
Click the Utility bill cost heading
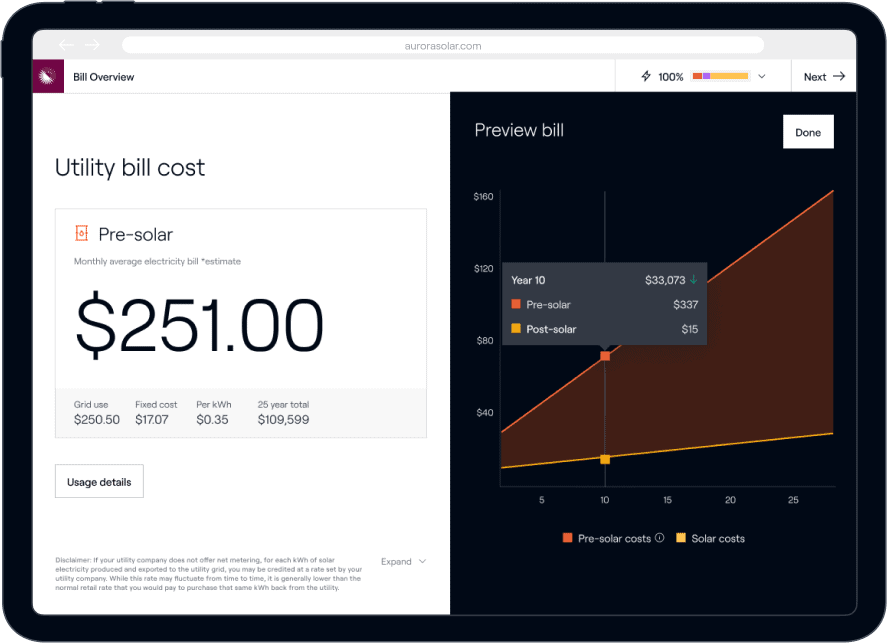pyautogui.click(x=130, y=168)
